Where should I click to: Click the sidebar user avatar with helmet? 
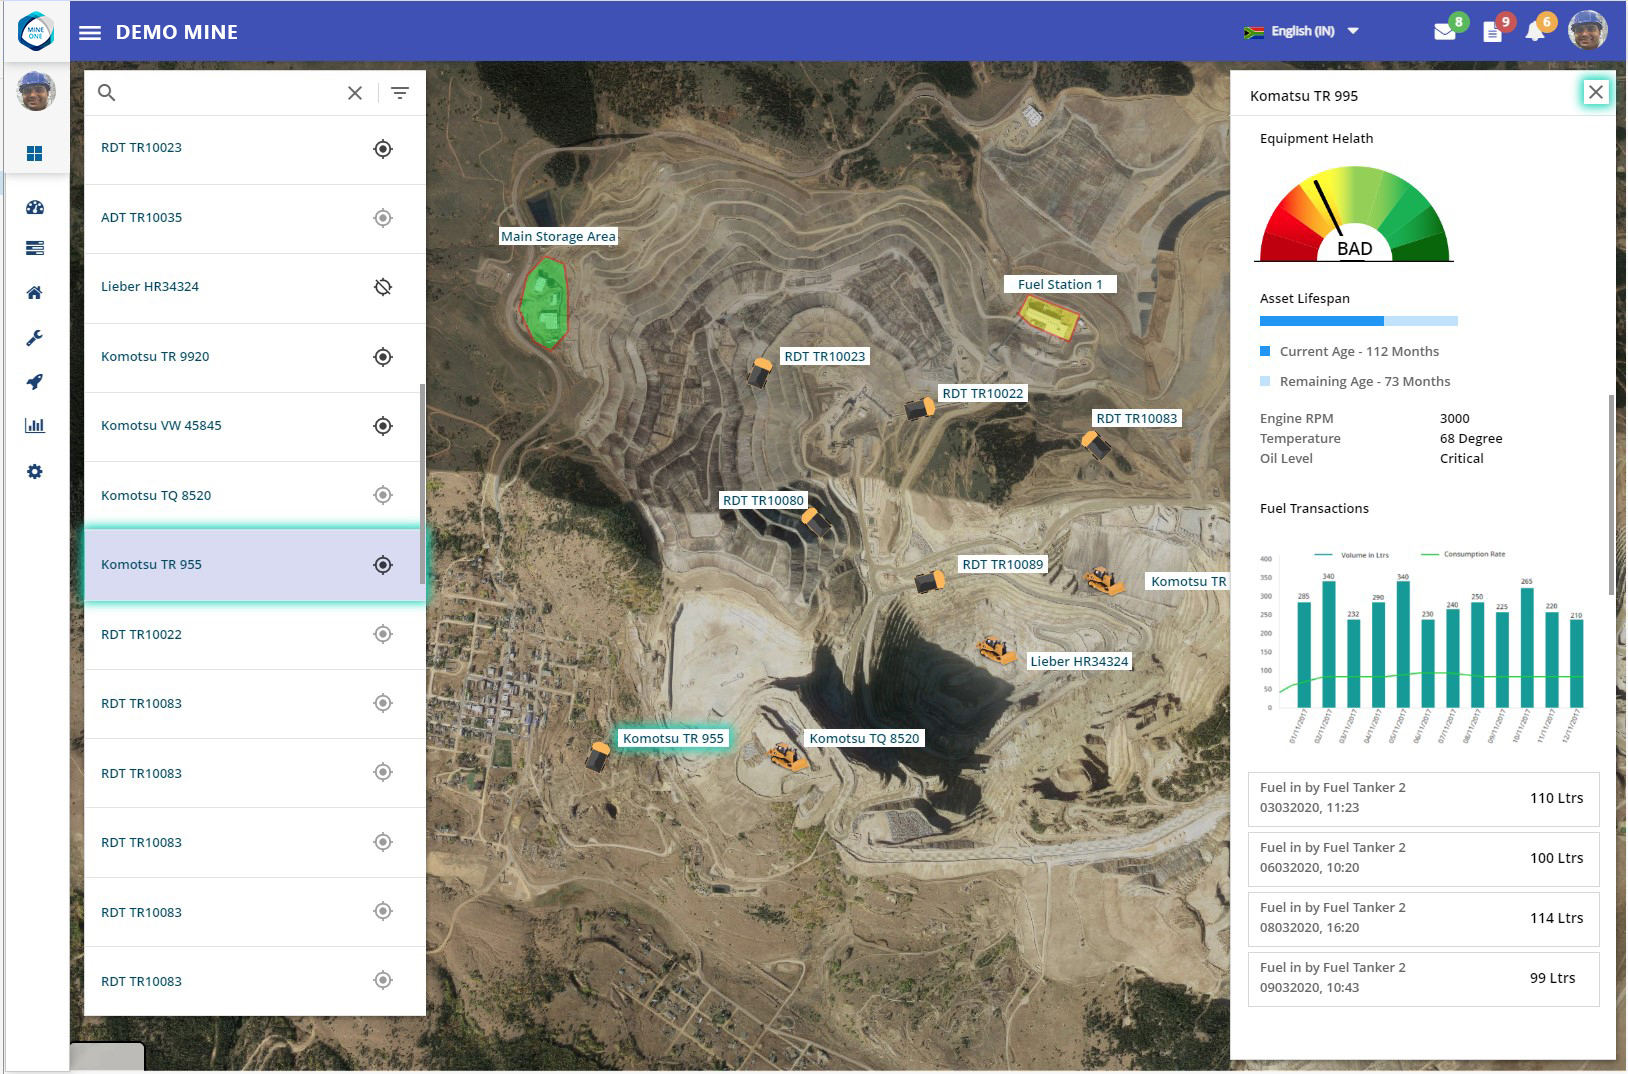click(36, 91)
